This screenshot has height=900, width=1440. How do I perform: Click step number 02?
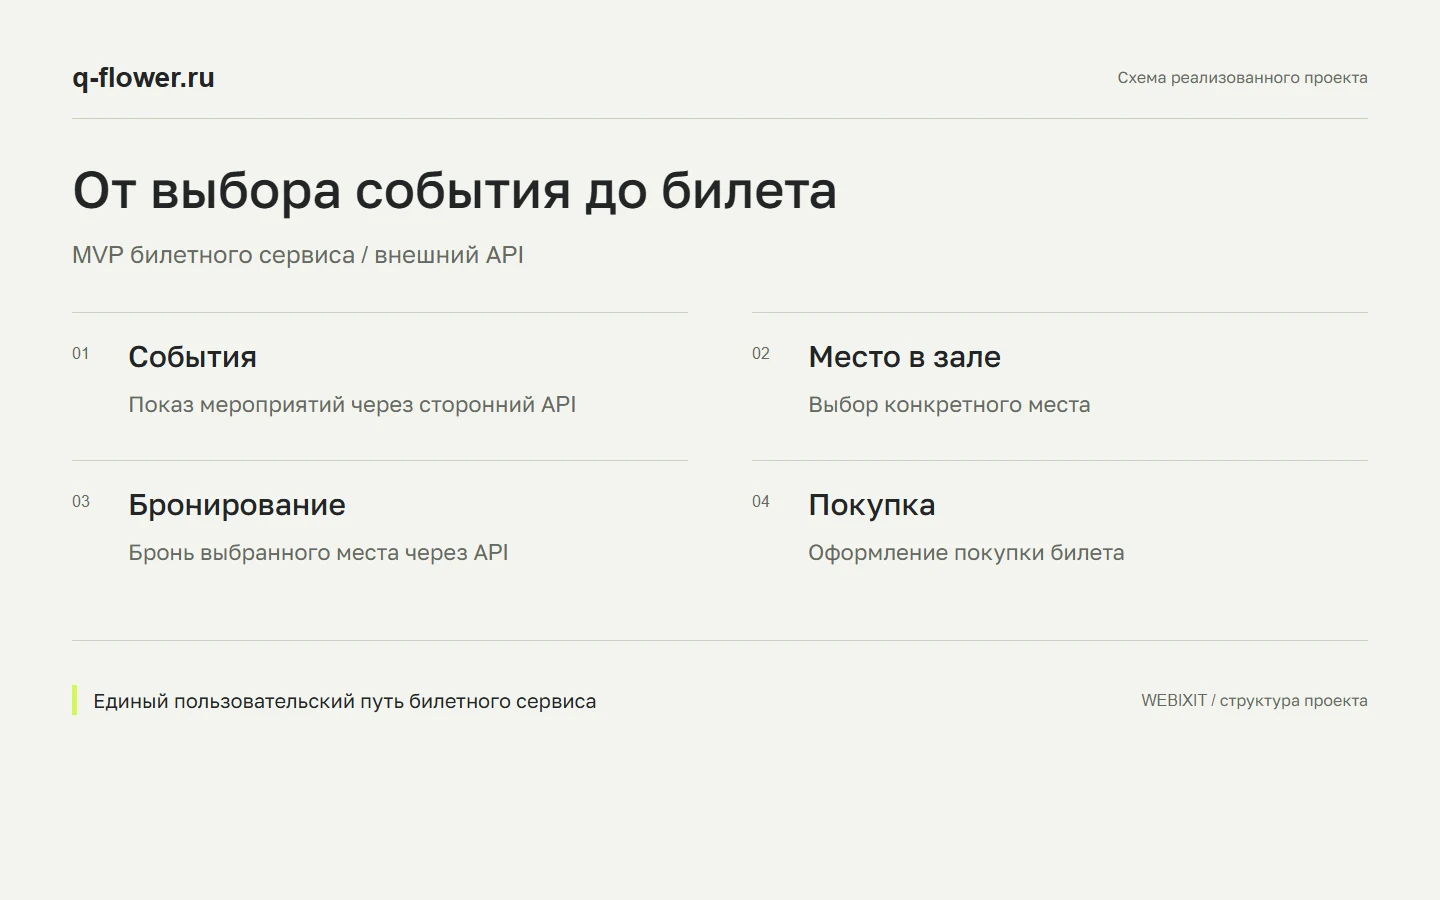(761, 354)
